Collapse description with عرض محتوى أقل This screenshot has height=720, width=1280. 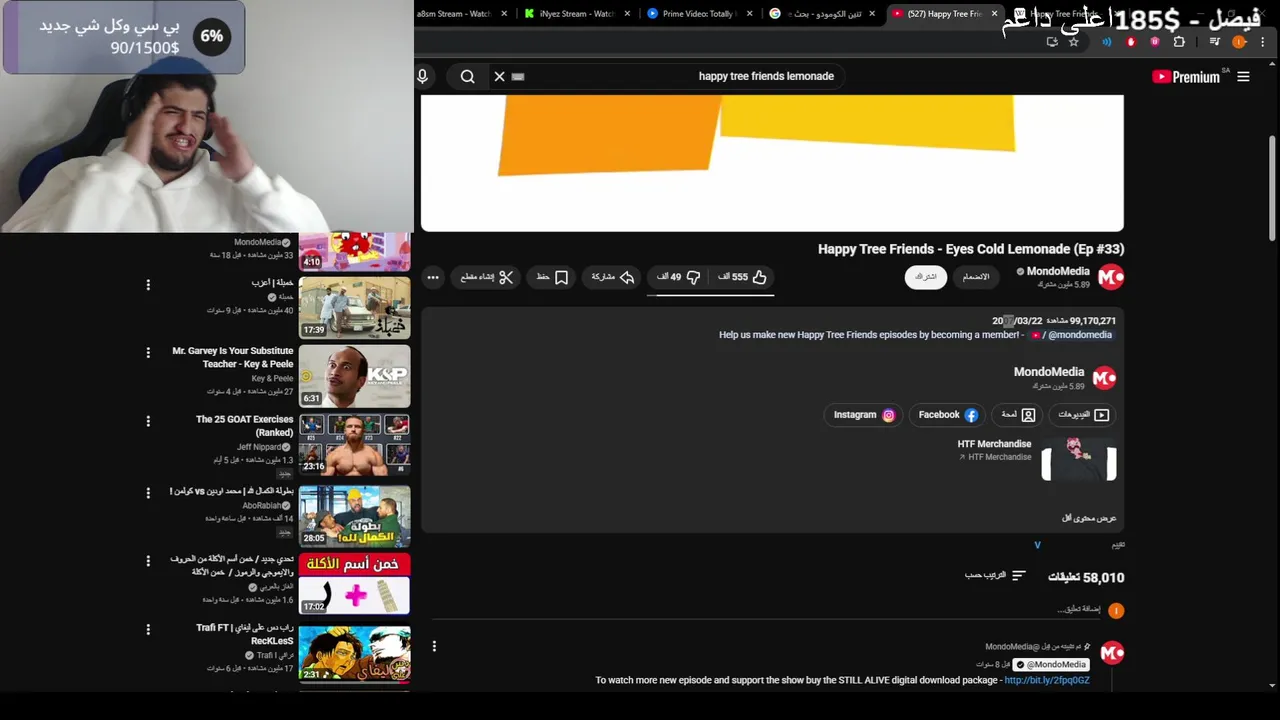click(1089, 518)
